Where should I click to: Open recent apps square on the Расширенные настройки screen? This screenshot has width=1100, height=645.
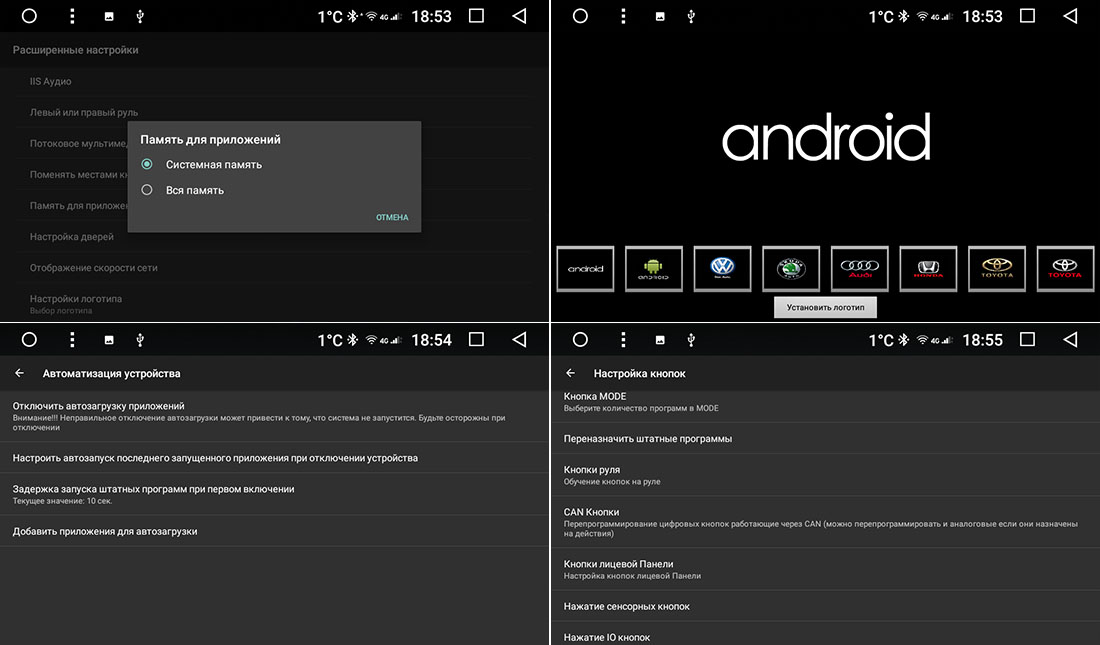tap(476, 15)
